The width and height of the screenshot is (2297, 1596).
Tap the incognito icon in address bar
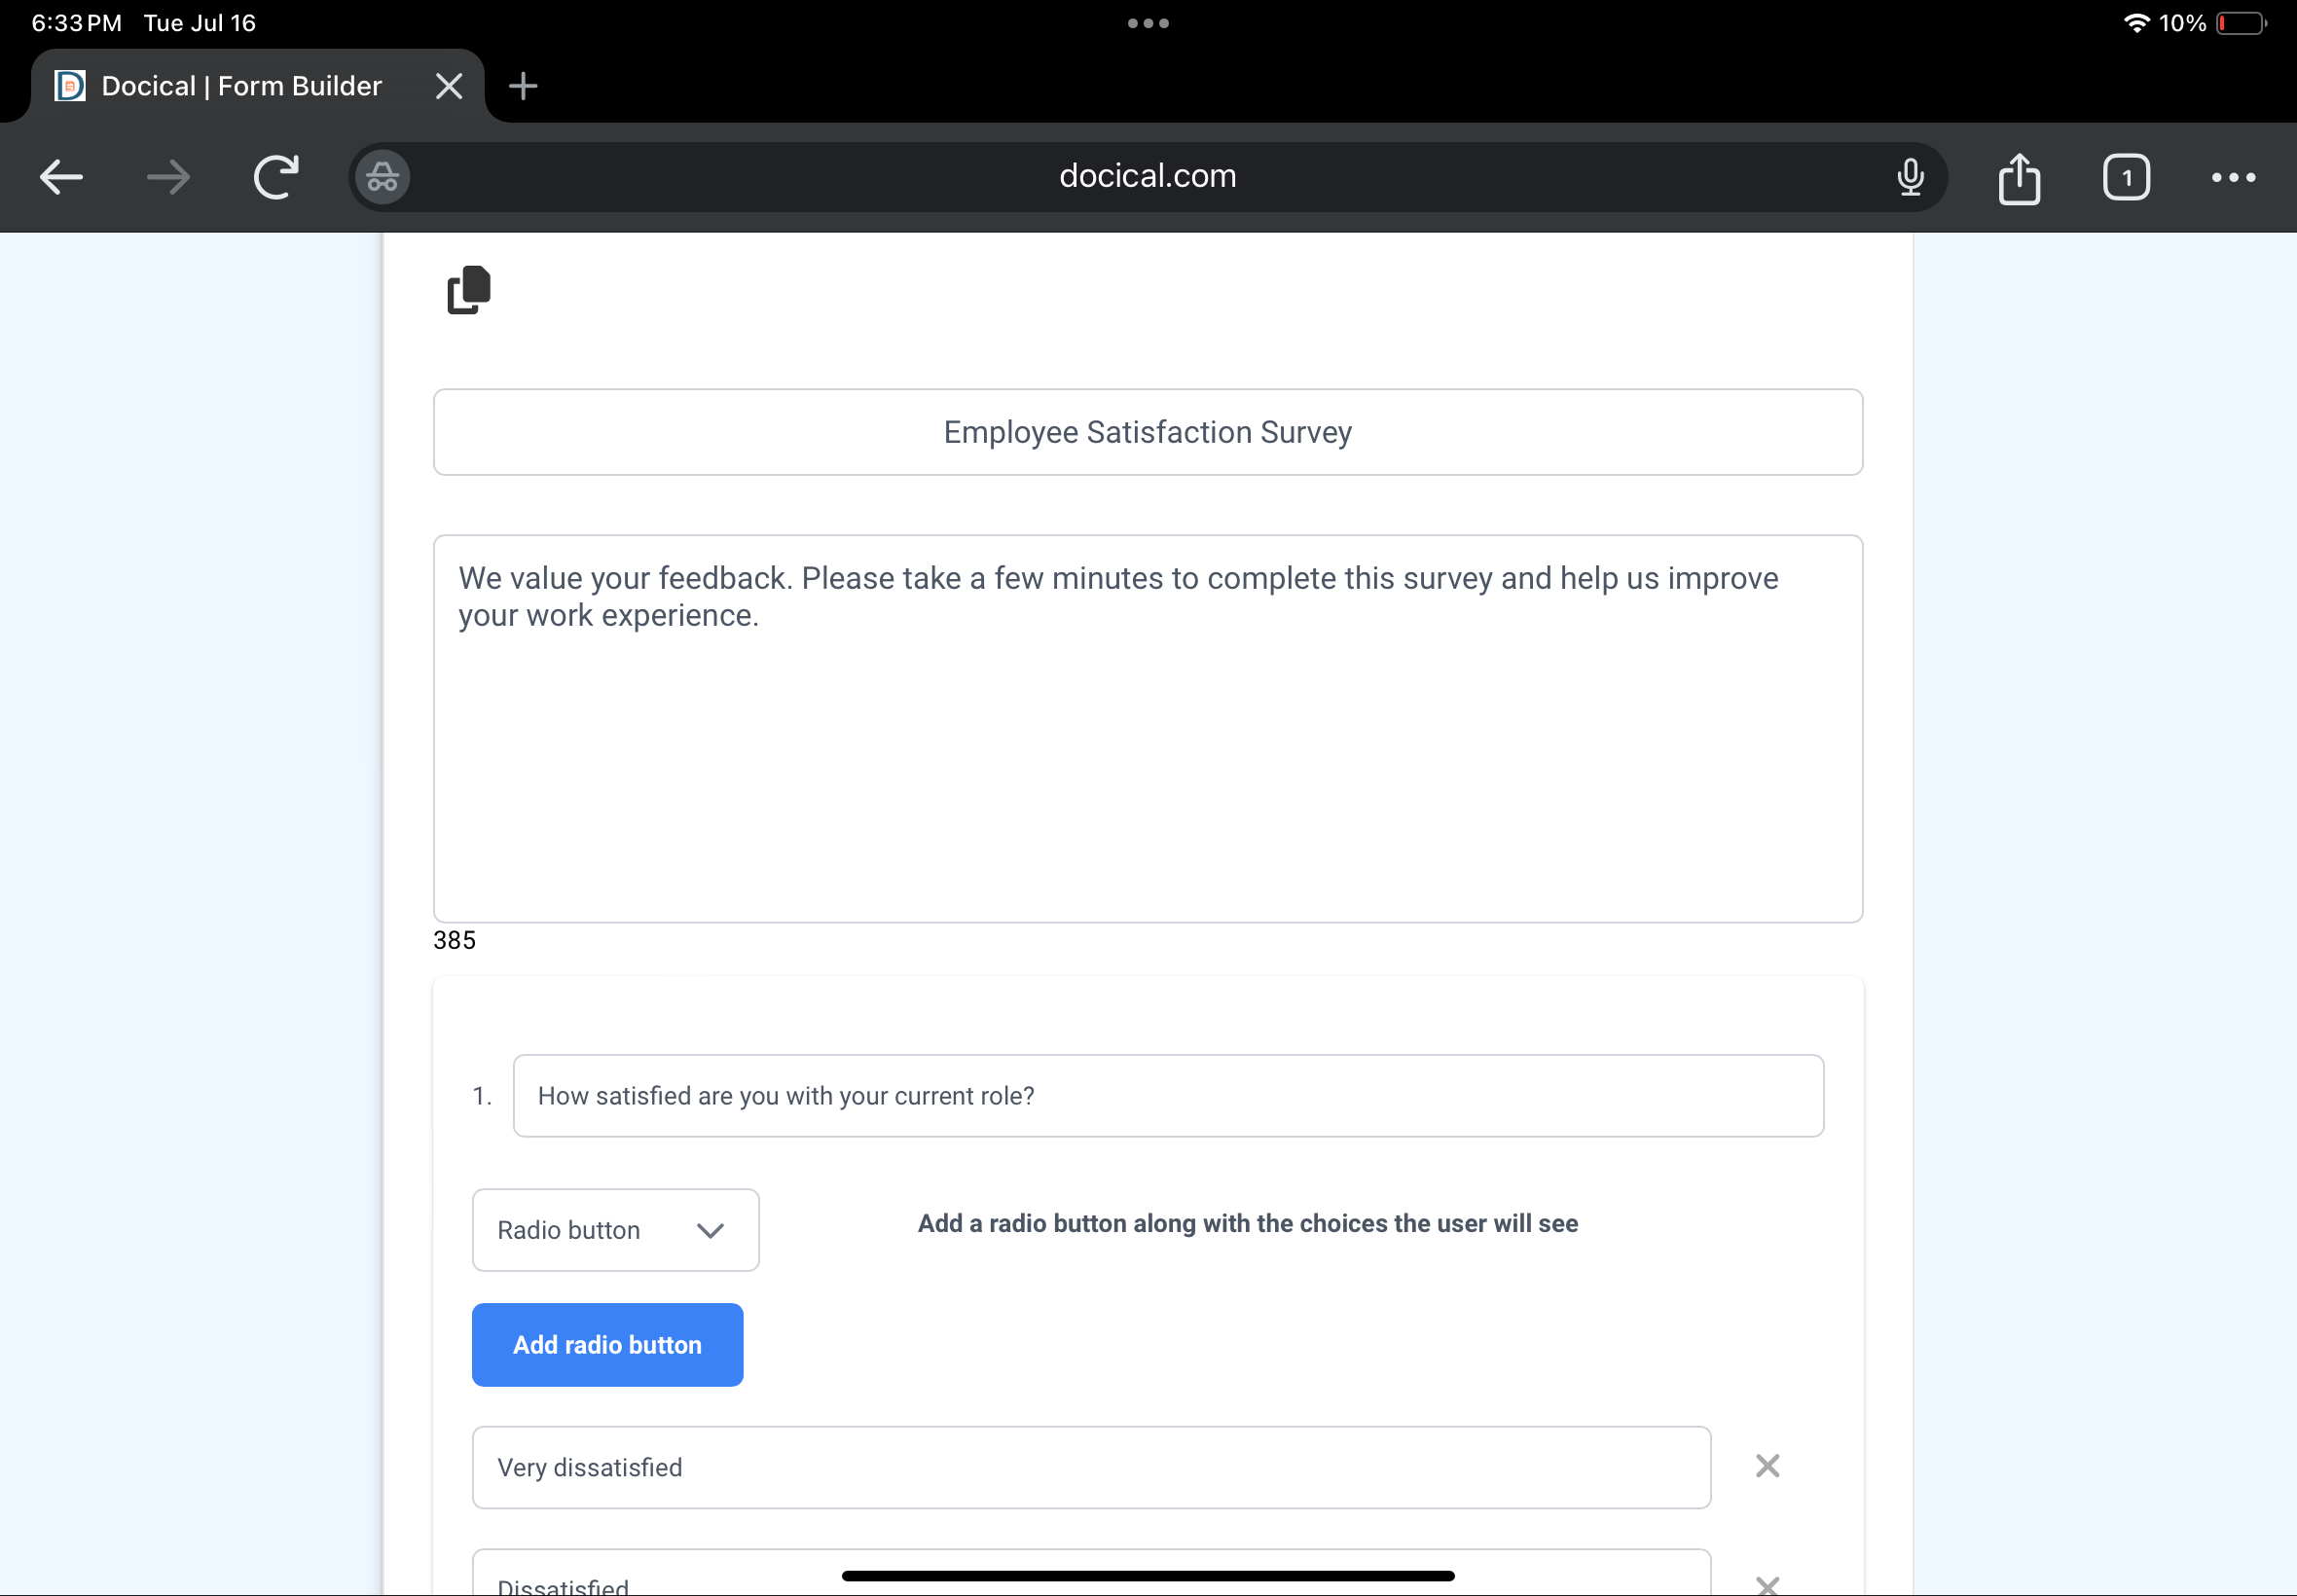tap(382, 178)
